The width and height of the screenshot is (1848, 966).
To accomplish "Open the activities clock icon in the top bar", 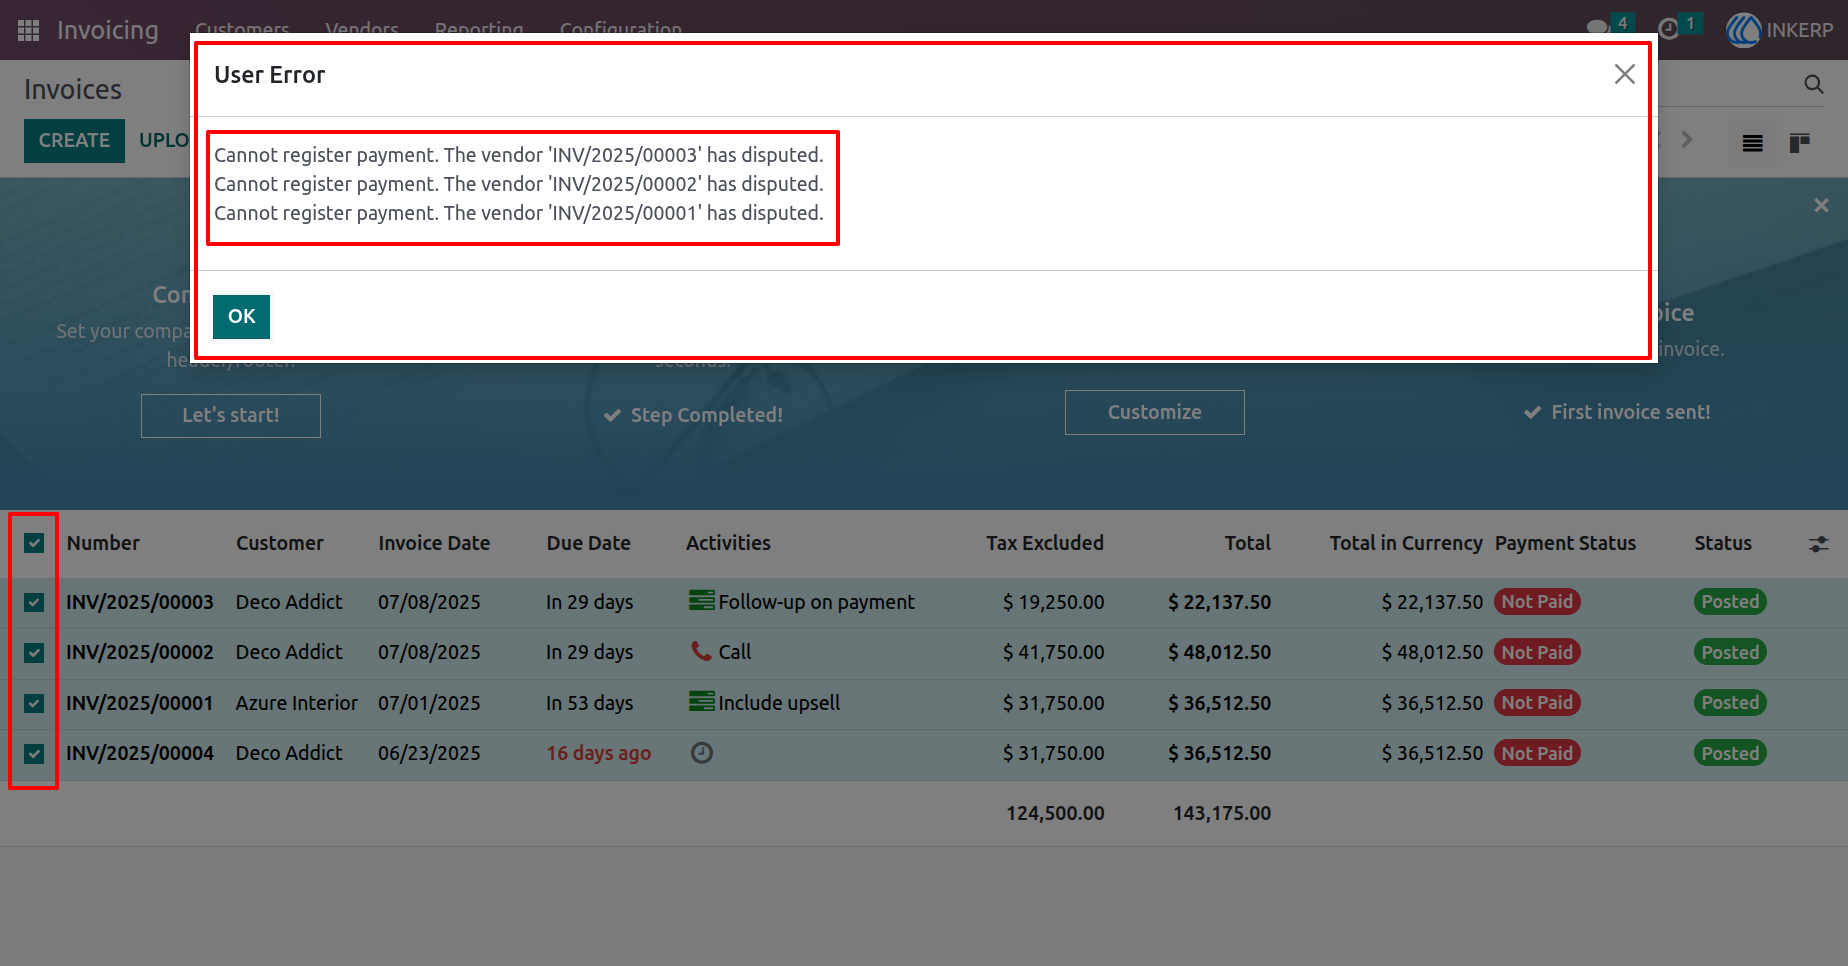I will [1669, 29].
